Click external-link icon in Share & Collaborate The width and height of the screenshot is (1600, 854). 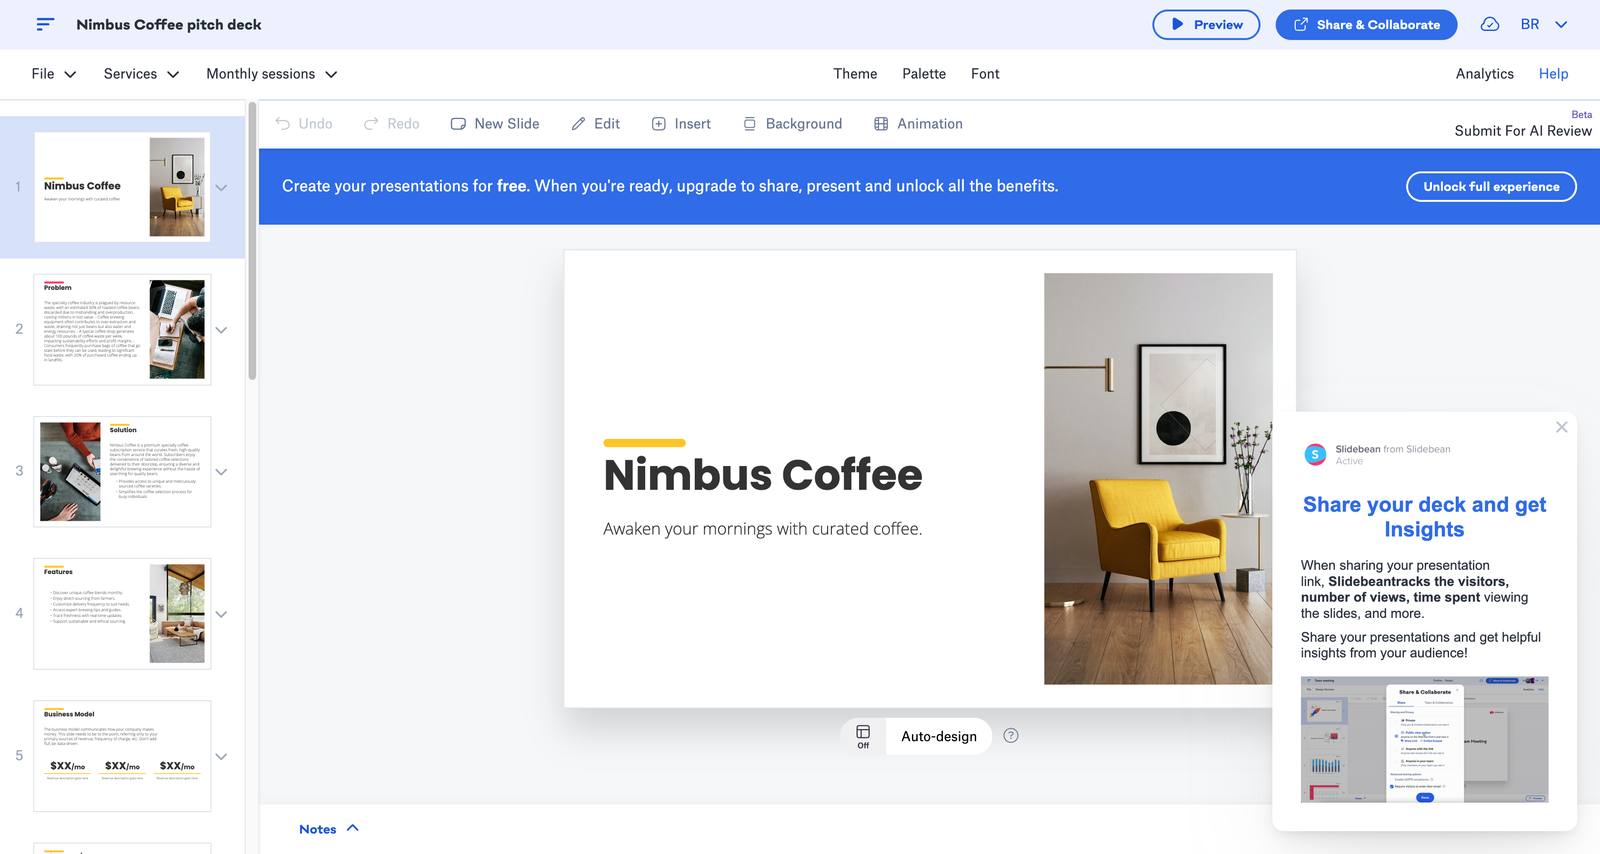click(x=1301, y=24)
